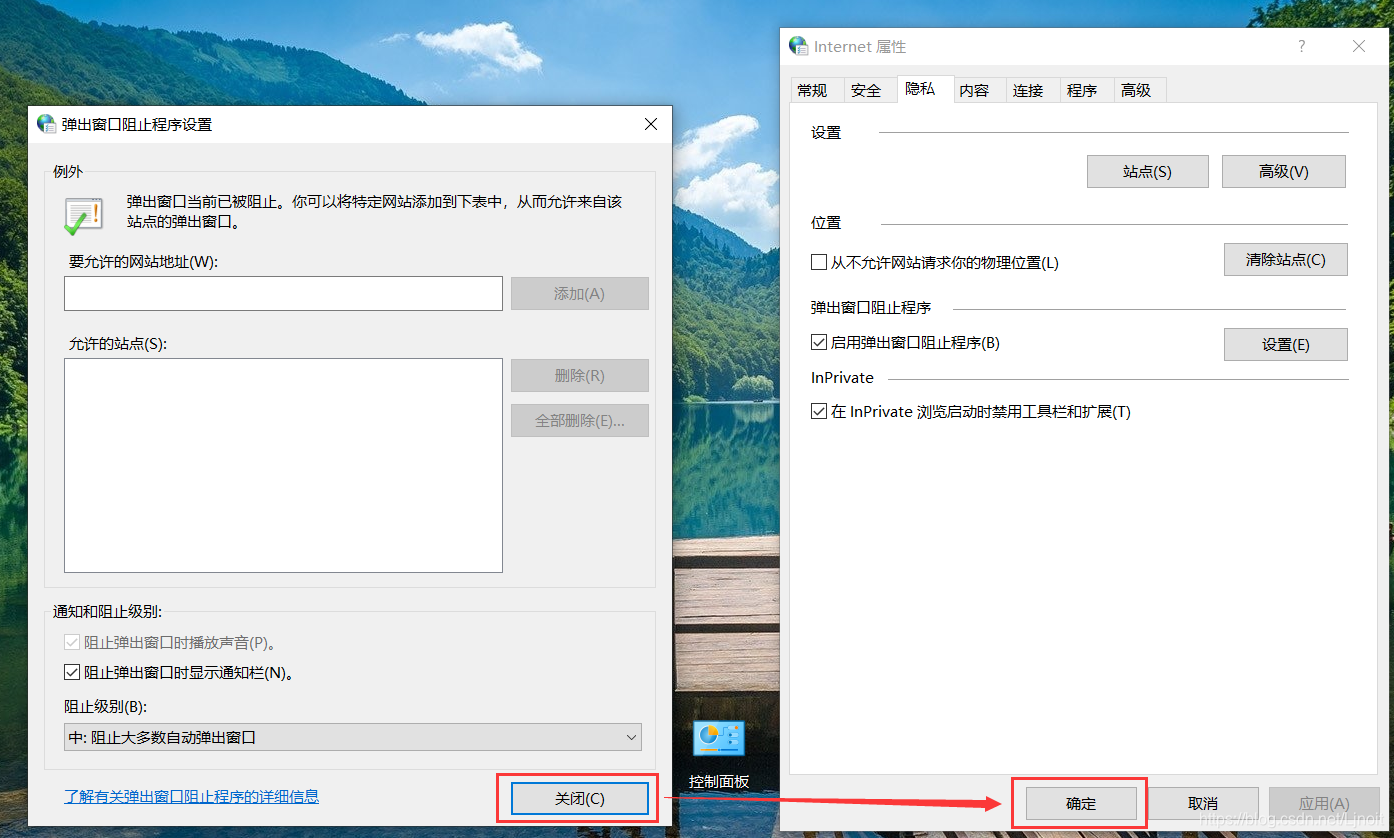Click the 高级(V) button
Image resolution: width=1394 pixels, height=838 pixels.
click(x=1284, y=171)
